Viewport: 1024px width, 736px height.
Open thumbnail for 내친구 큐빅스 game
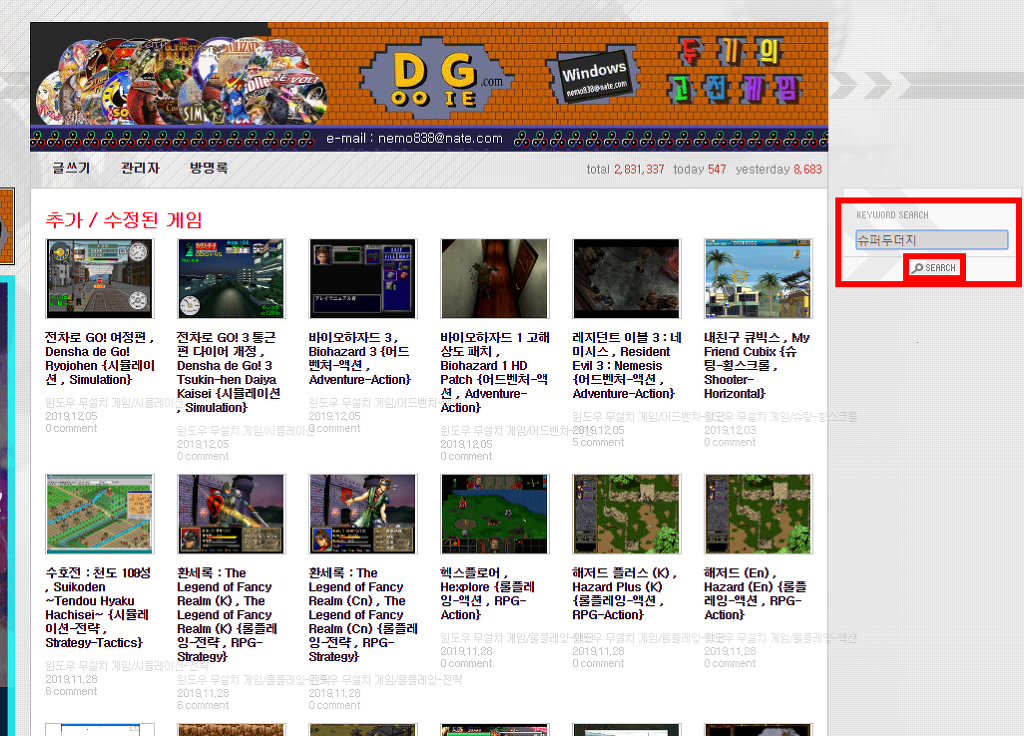pos(758,278)
